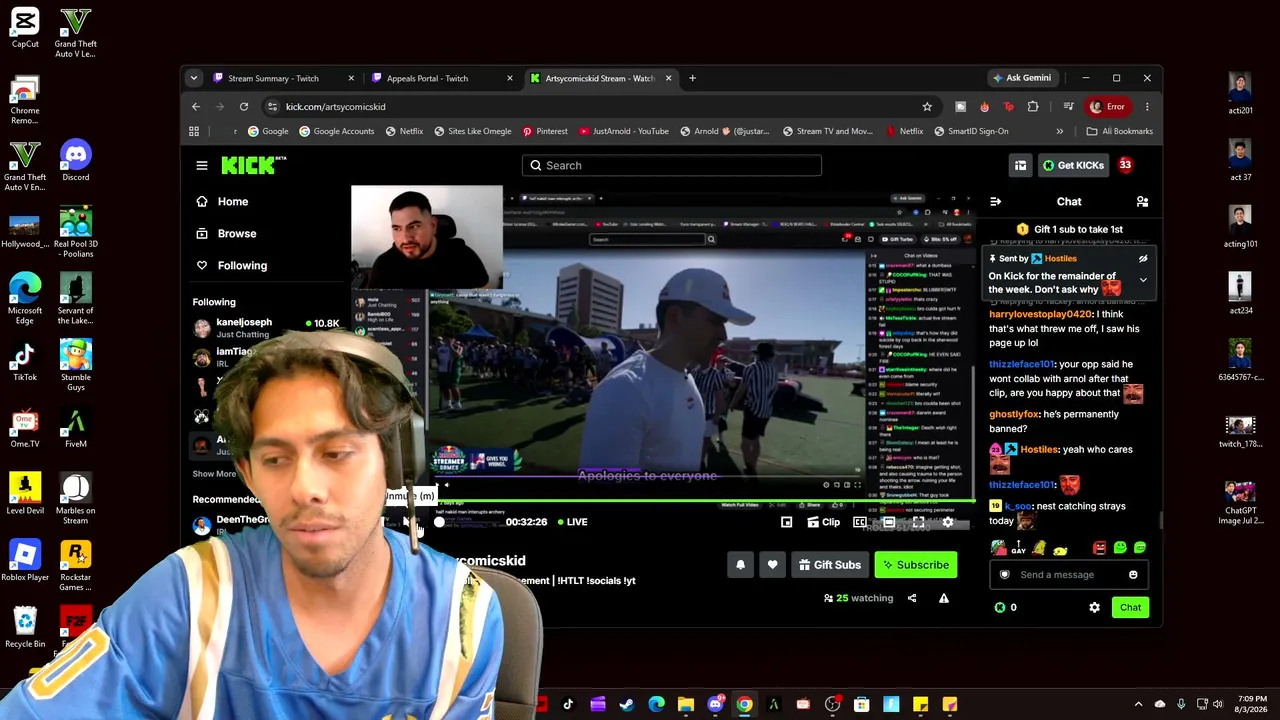The height and width of the screenshot is (720, 1280).
Task: Create a Clip of the stream
Action: coord(824,522)
